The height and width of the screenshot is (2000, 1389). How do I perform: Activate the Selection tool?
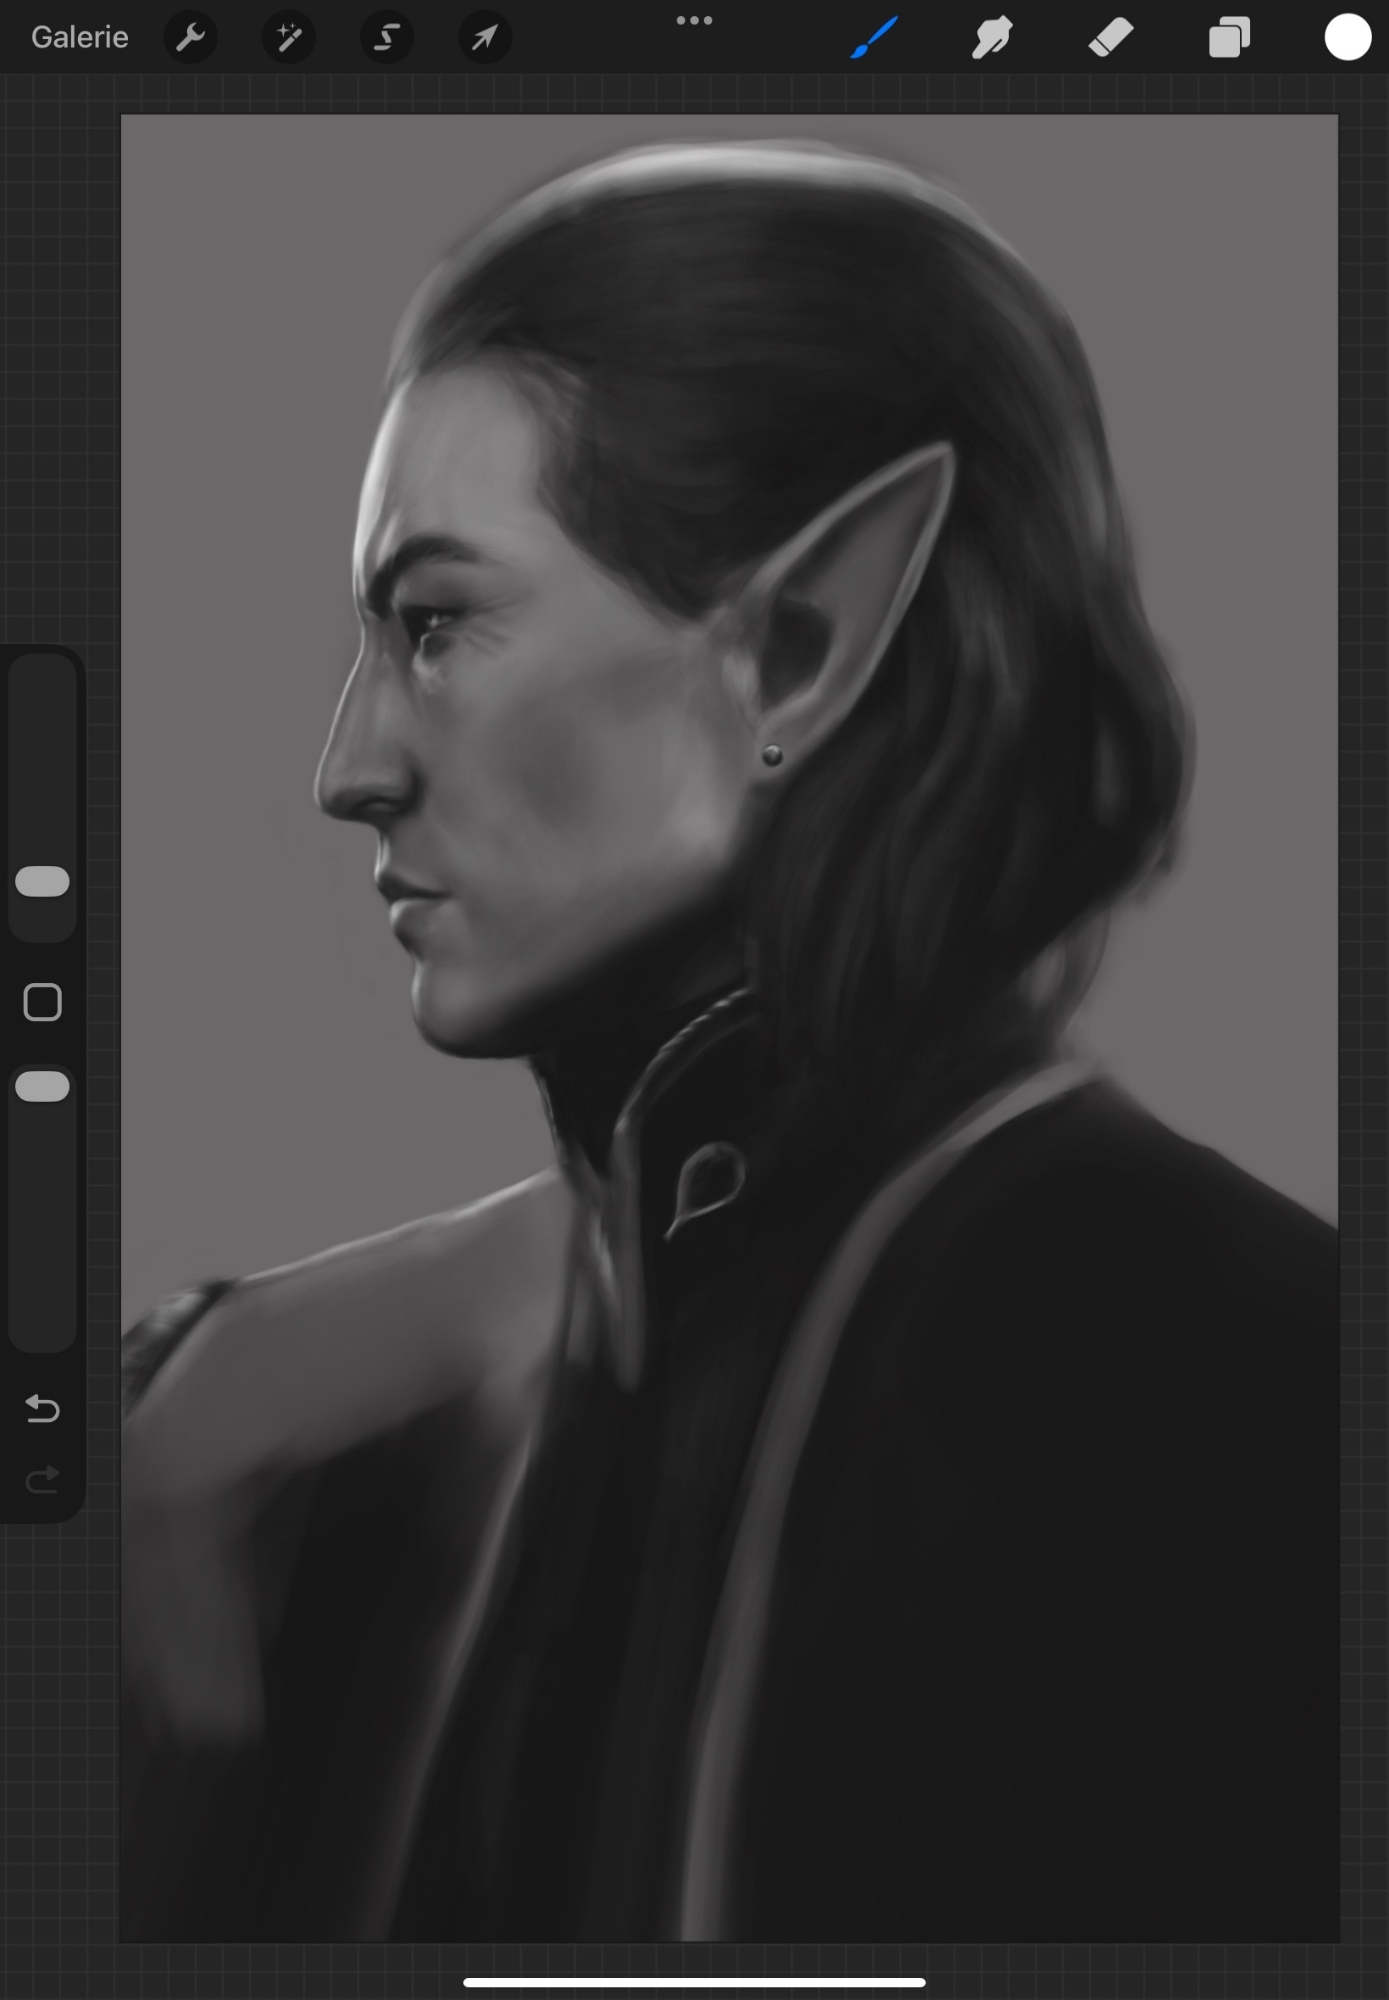click(386, 38)
